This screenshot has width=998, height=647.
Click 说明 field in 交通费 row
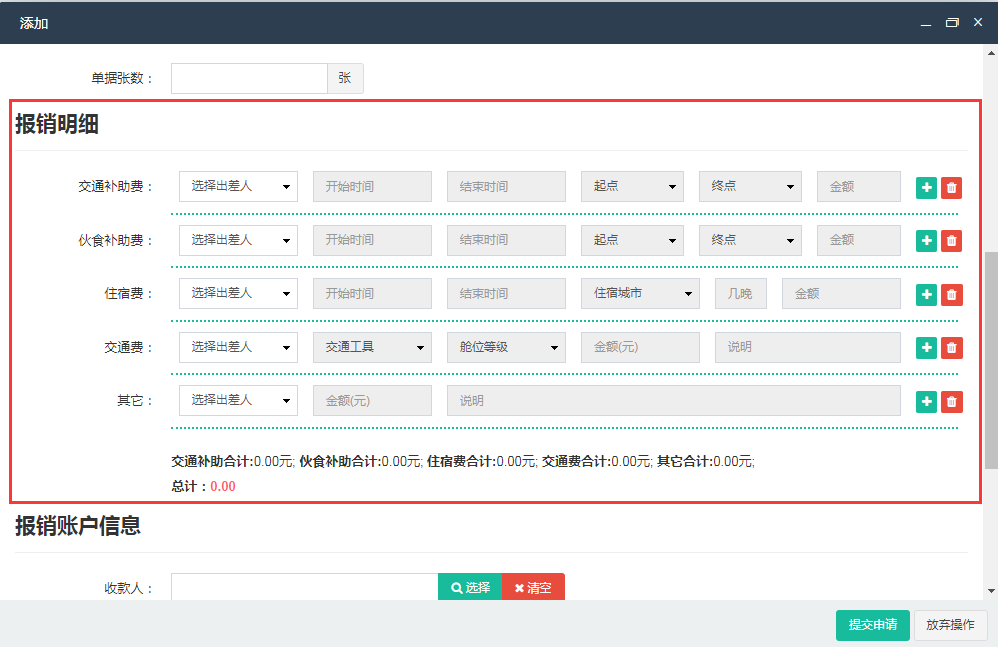tap(808, 347)
